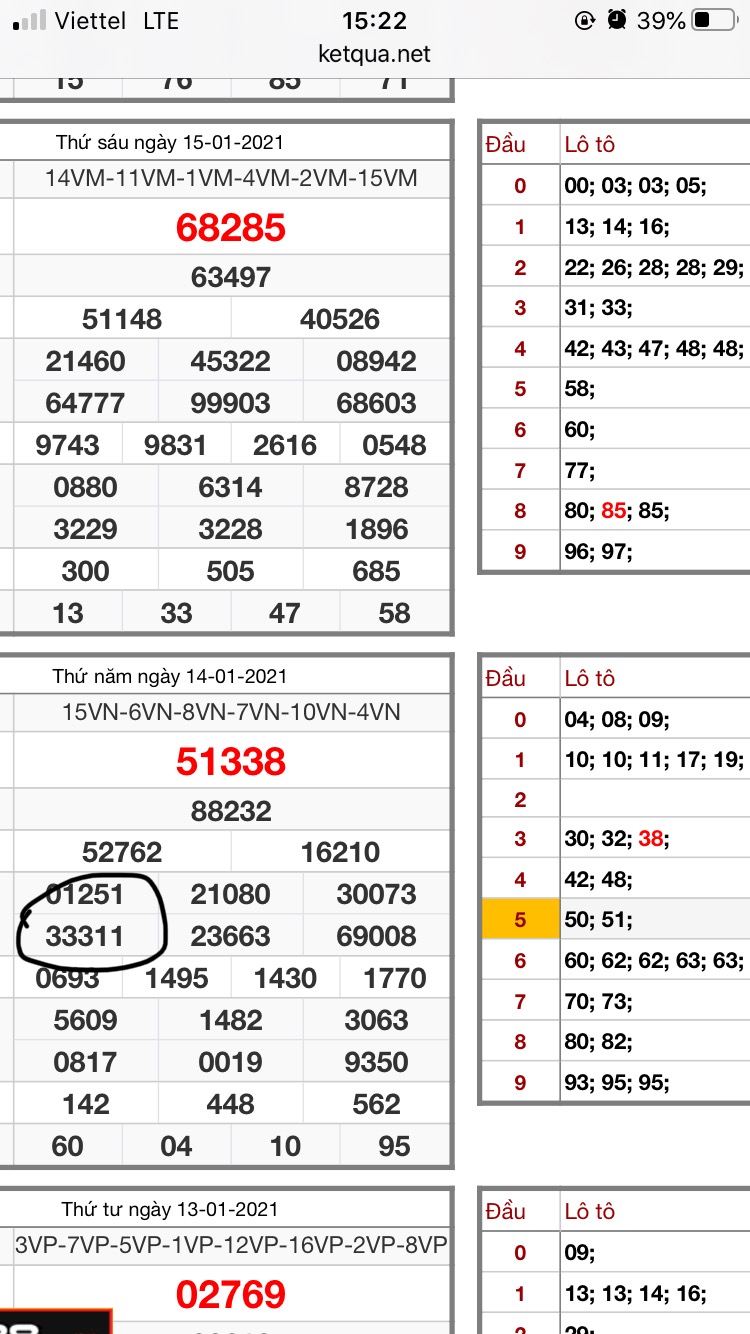Select prize number 99903
This screenshot has height=1334, width=750.
231,403
